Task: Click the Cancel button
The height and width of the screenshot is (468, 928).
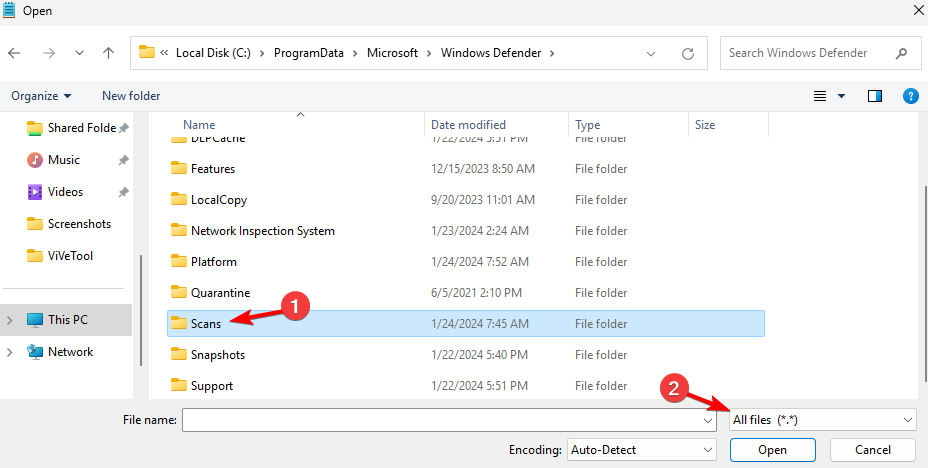Action: (x=873, y=450)
